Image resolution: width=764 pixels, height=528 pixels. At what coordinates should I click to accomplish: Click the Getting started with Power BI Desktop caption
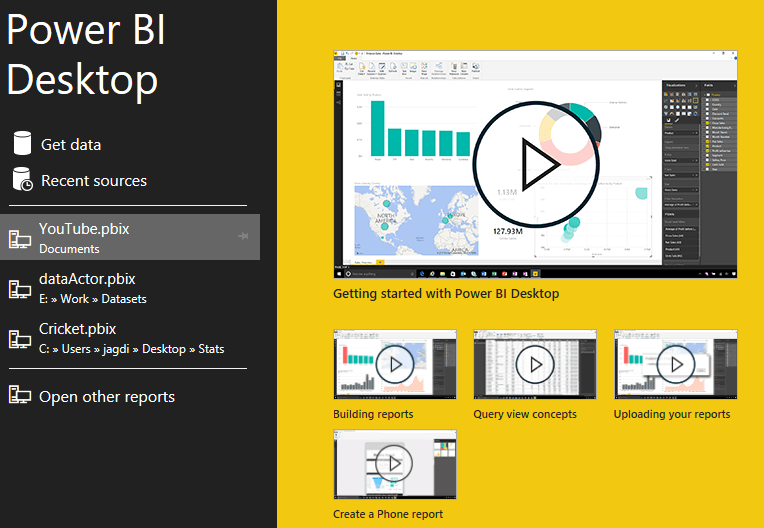click(x=446, y=294)
